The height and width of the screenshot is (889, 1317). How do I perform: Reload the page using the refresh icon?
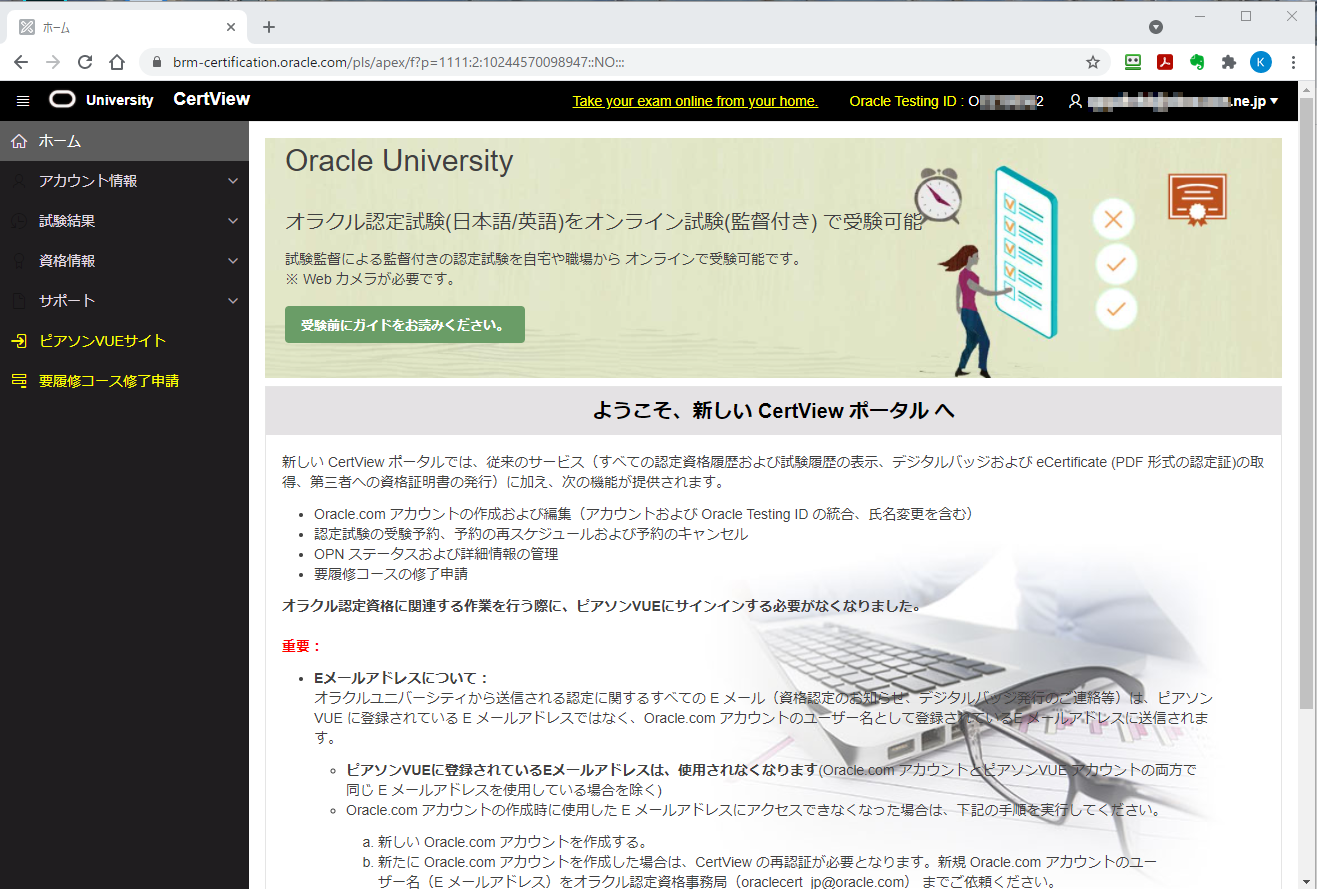click(x=85, y=62)
